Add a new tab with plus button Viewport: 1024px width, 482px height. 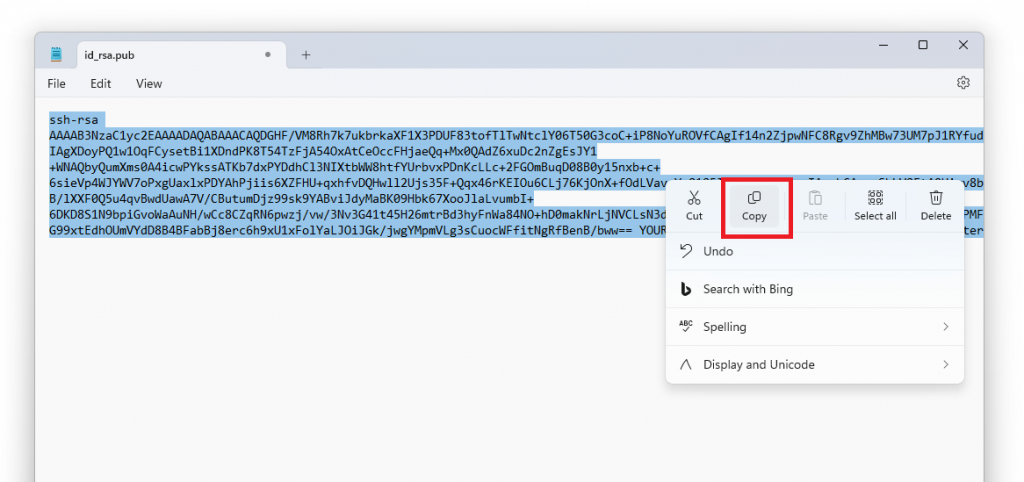(x=306, y=55)
